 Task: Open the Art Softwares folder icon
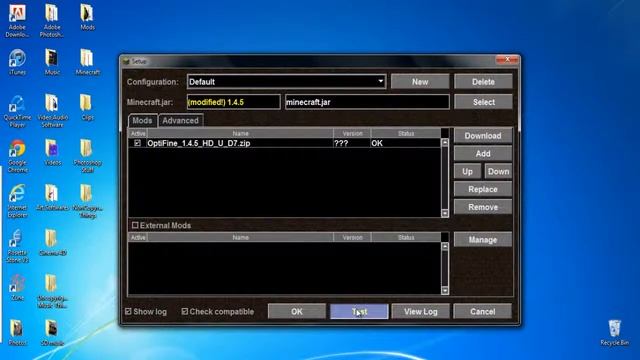(52, 198)
